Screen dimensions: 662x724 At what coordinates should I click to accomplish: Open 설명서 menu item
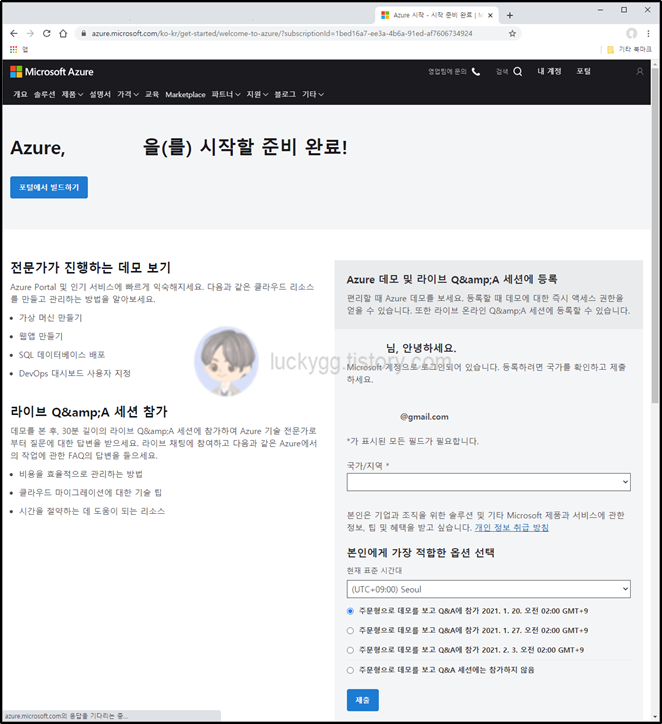coord(100,94)
